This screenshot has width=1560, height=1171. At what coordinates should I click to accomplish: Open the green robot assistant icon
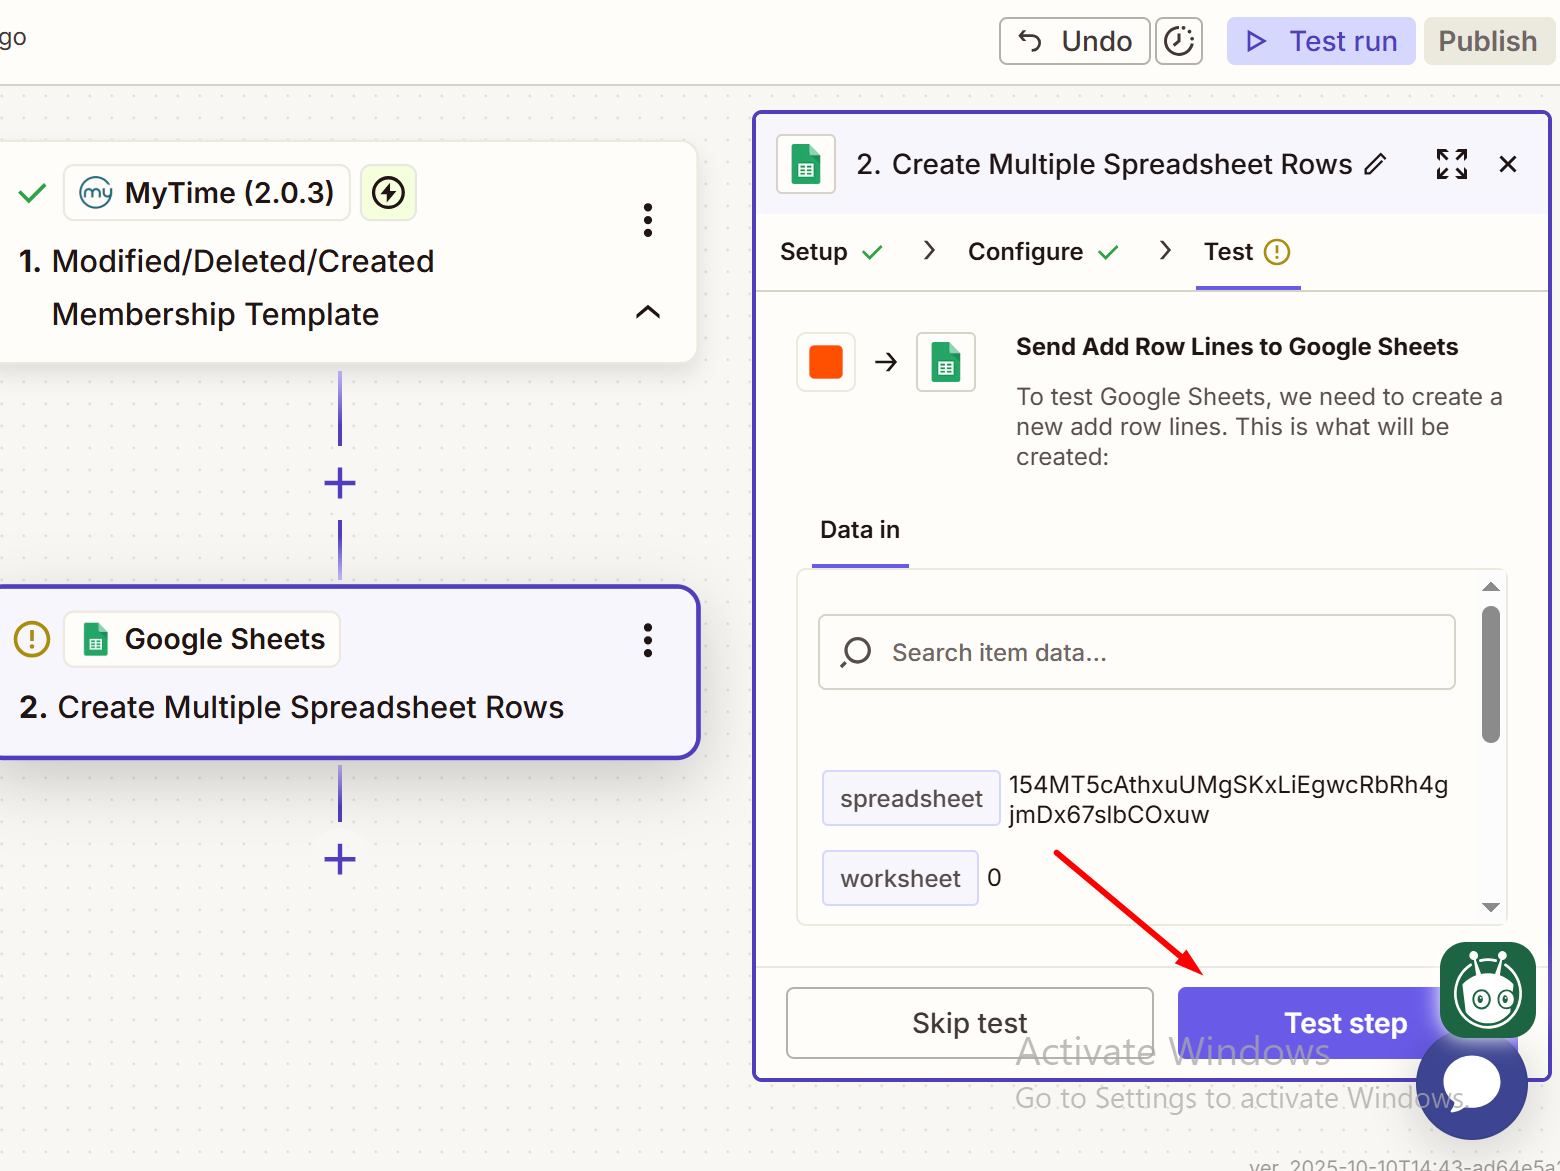point(1488,990)
